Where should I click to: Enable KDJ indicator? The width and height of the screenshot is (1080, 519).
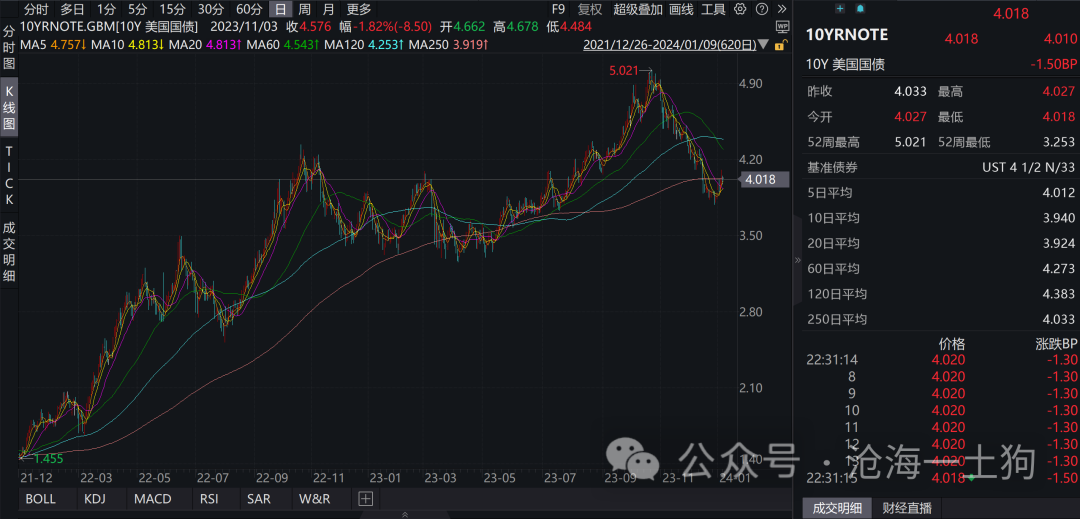[96, 498]
